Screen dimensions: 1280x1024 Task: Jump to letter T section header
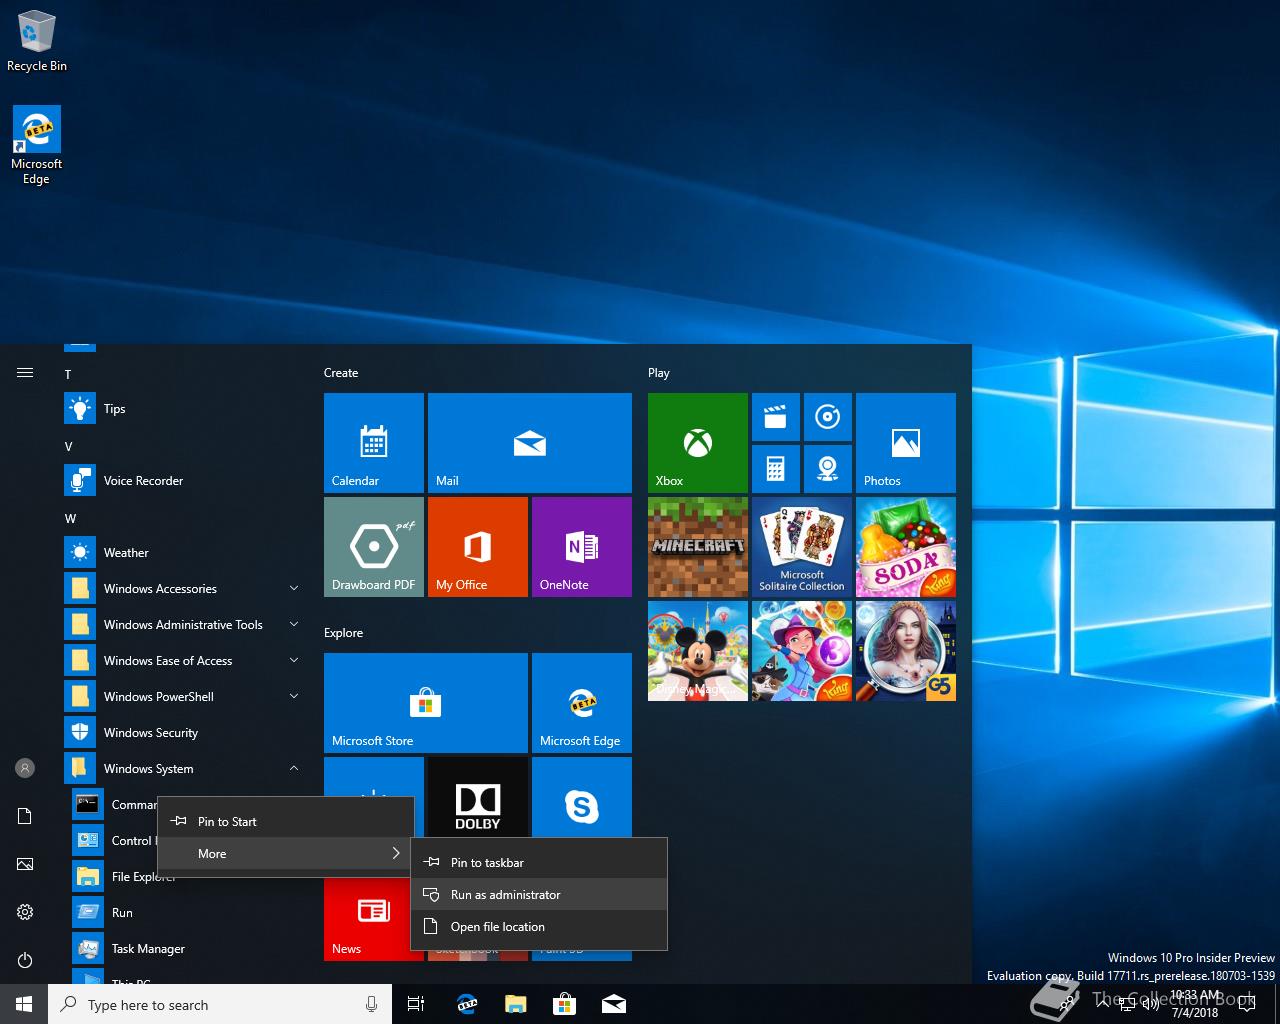point(68,374)
